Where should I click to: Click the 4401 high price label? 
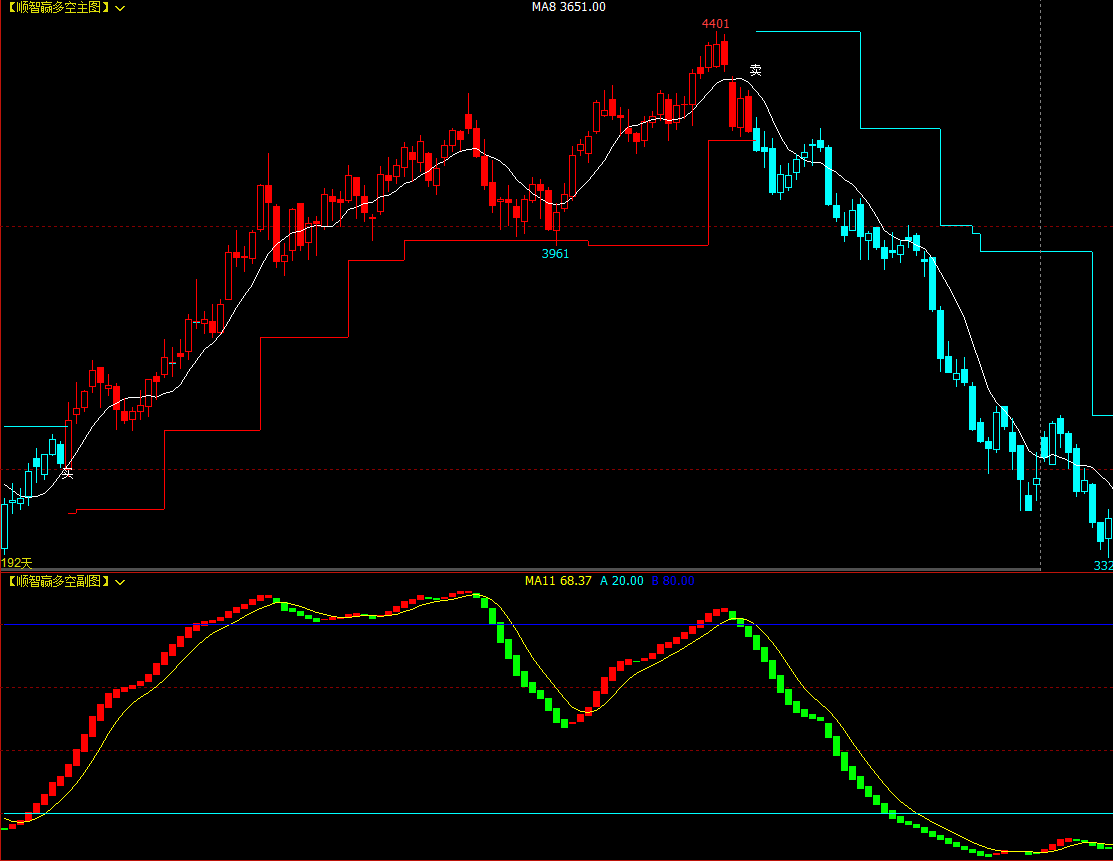(716, 24)
